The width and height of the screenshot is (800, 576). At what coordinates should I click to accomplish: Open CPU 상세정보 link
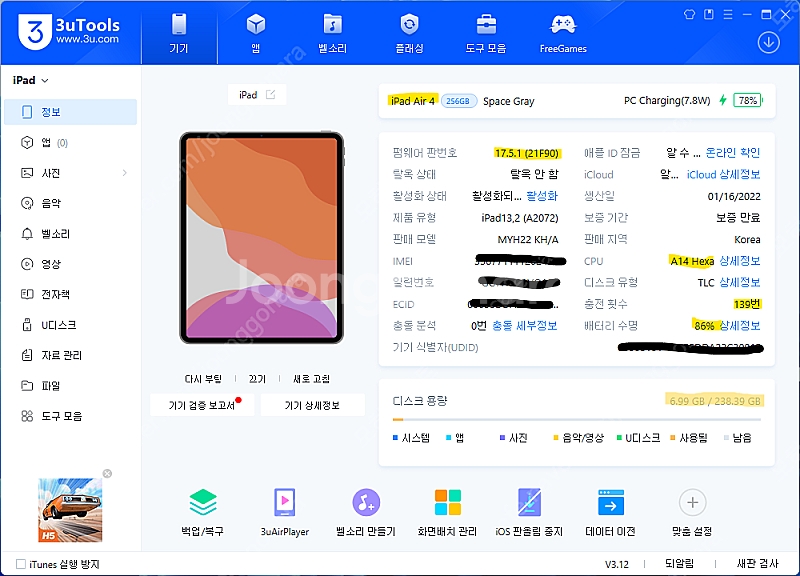740,261
